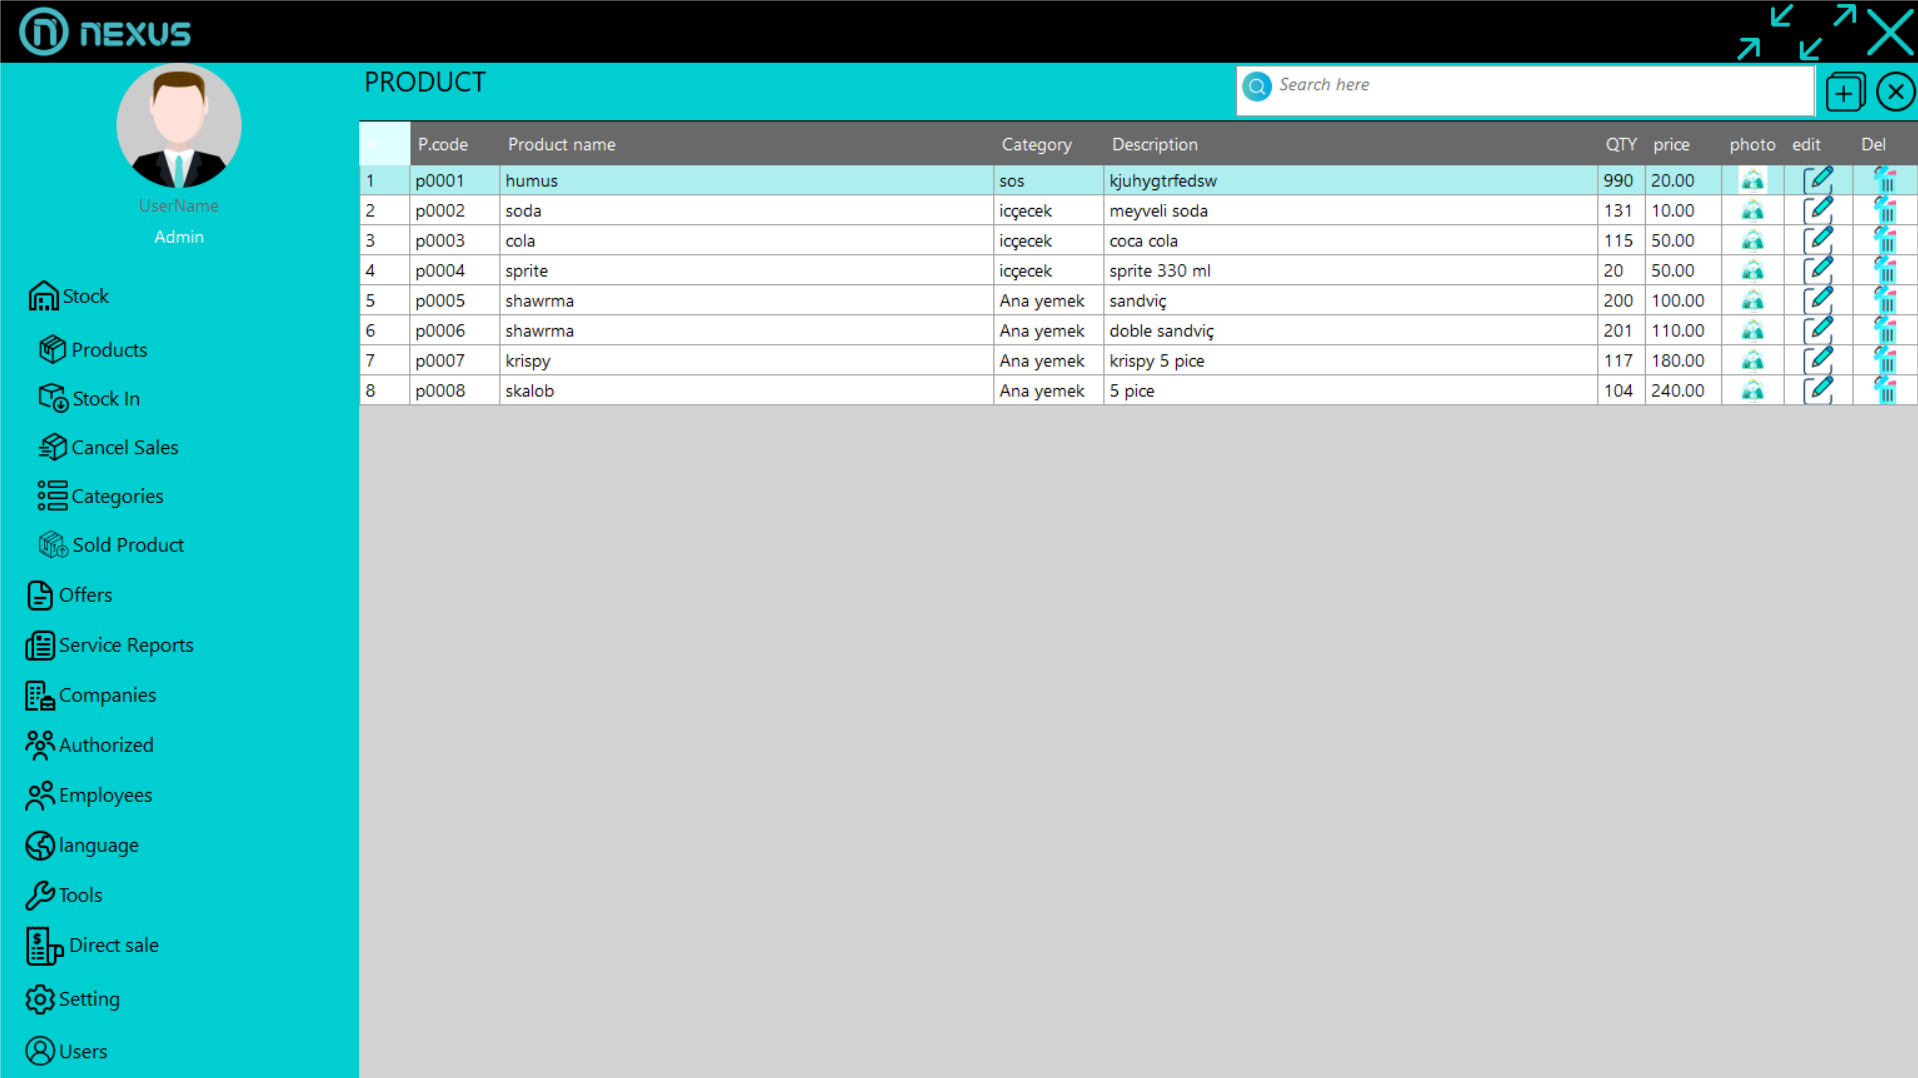Open Employees section
This screenshot has width=1918, height=1078.
(x=89, y=795)
